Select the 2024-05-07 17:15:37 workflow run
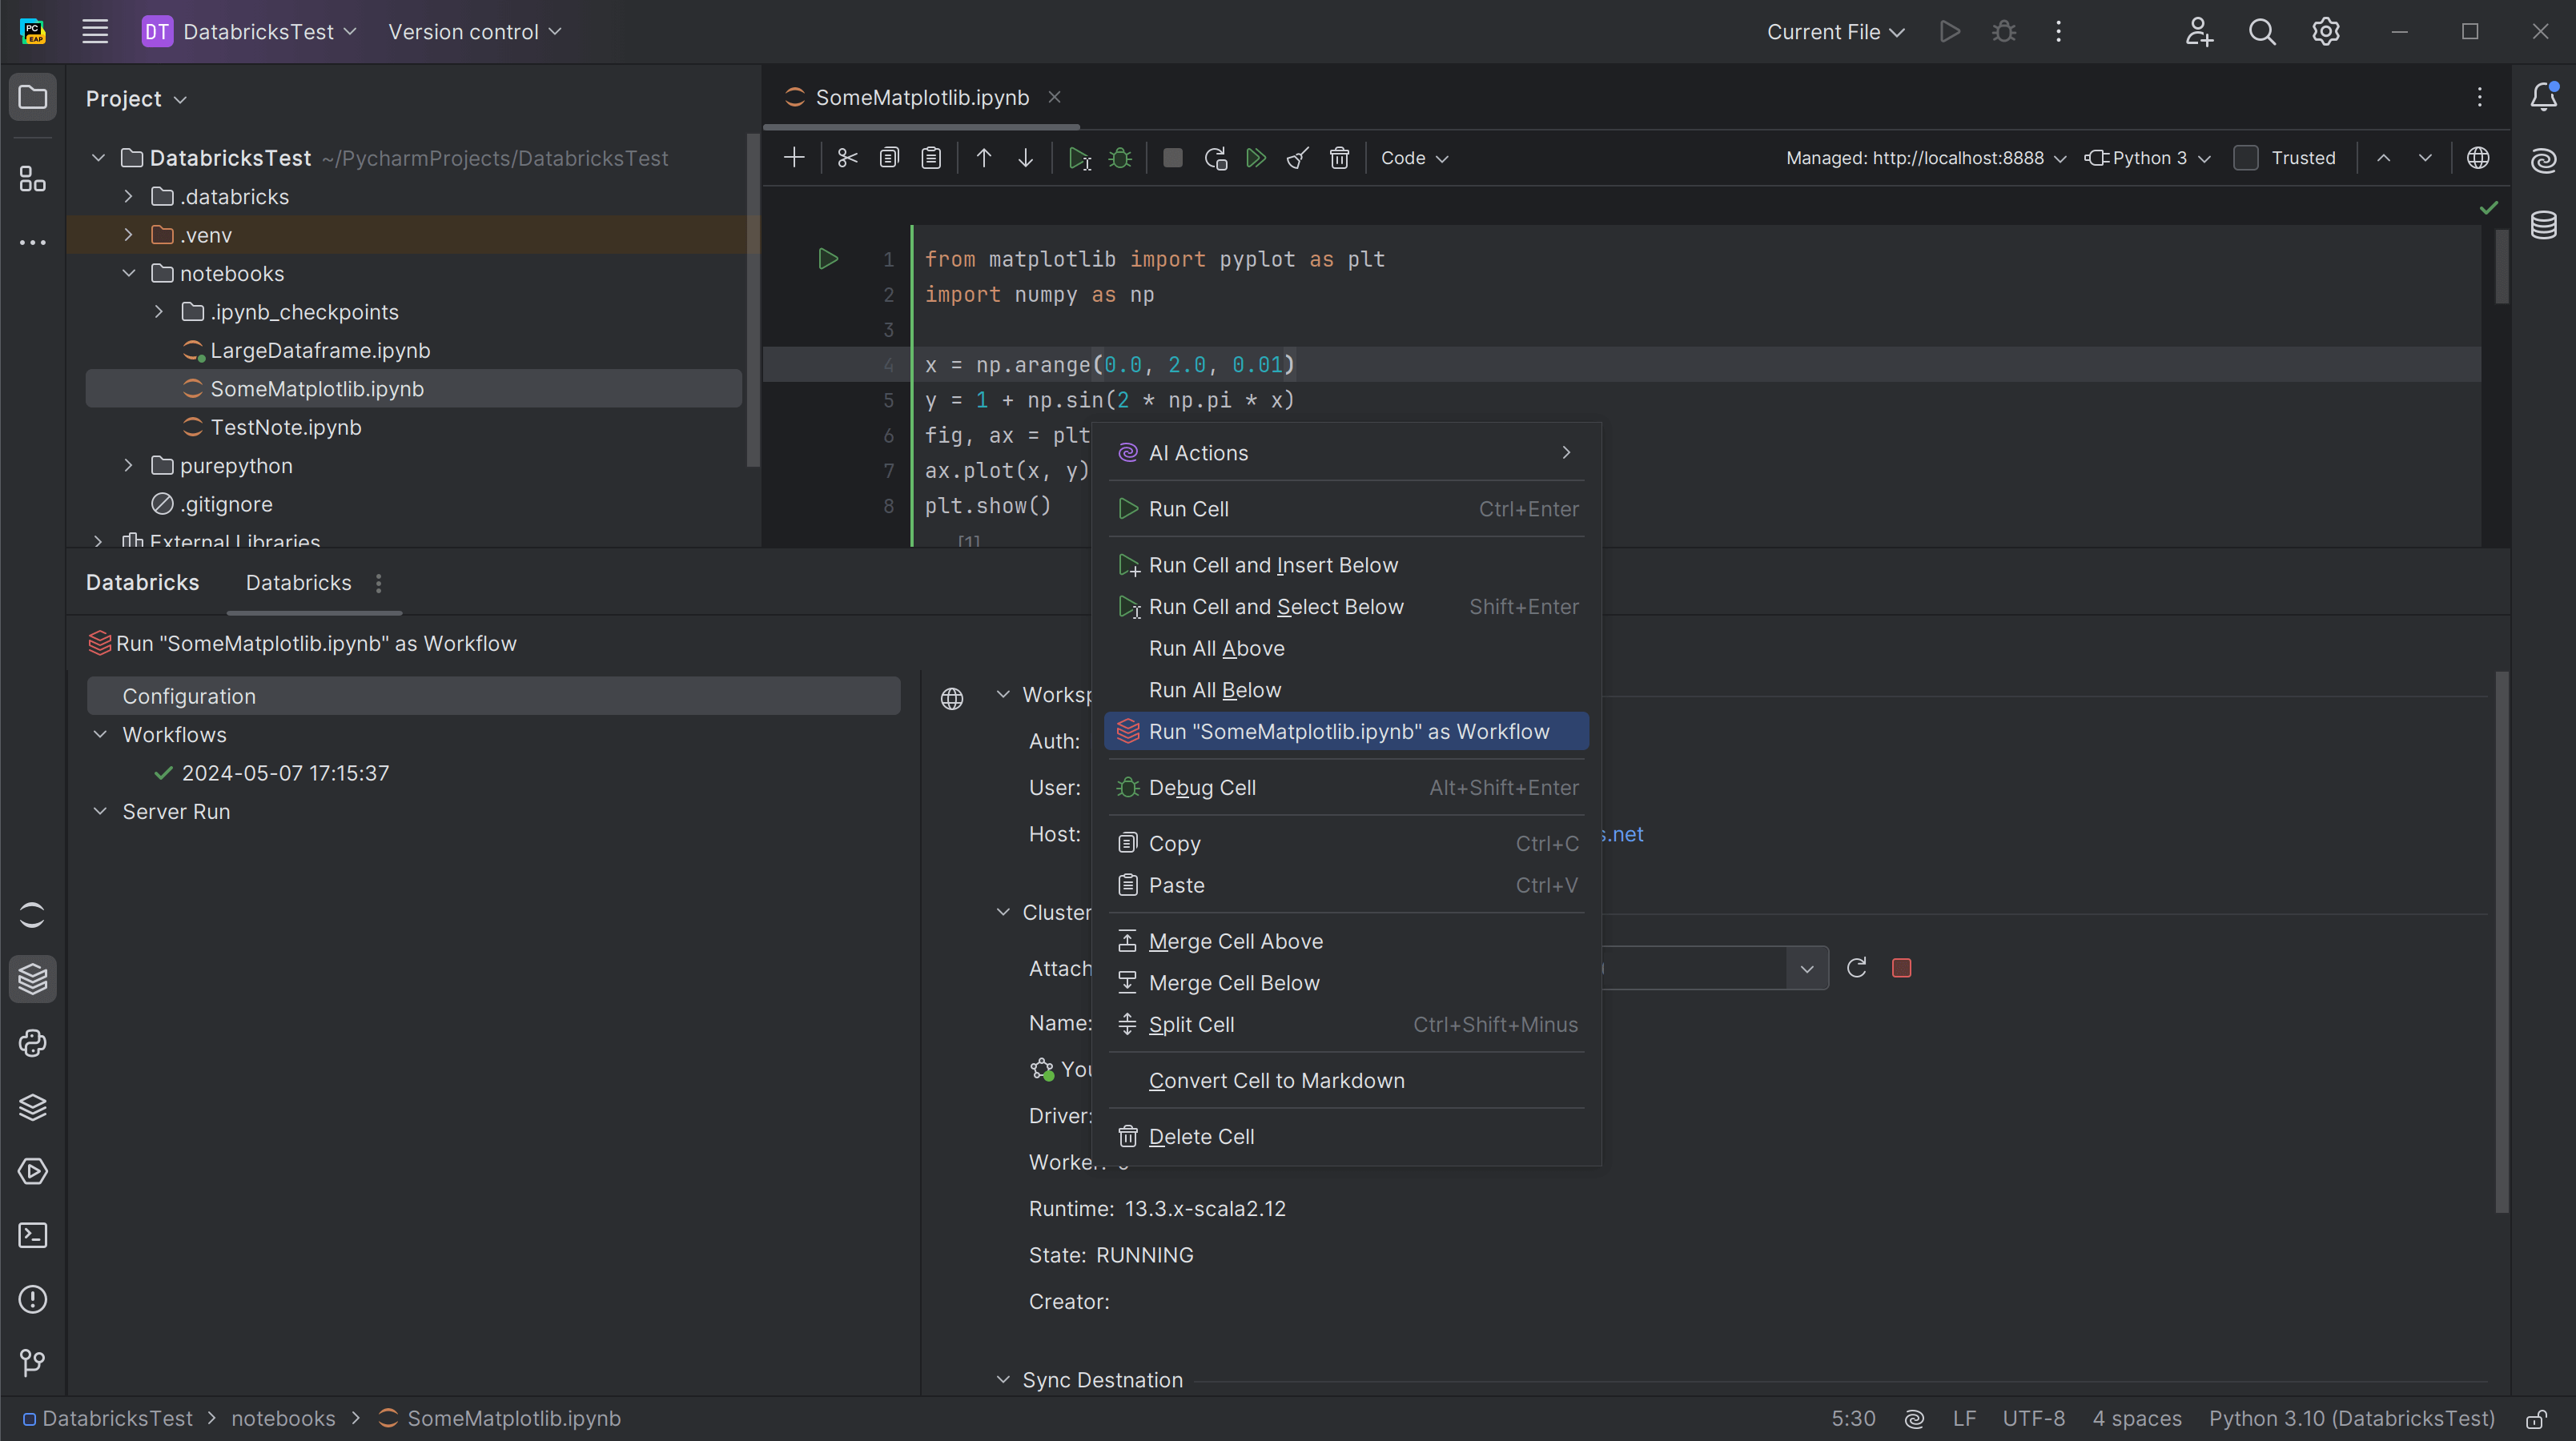 (285, 773)
